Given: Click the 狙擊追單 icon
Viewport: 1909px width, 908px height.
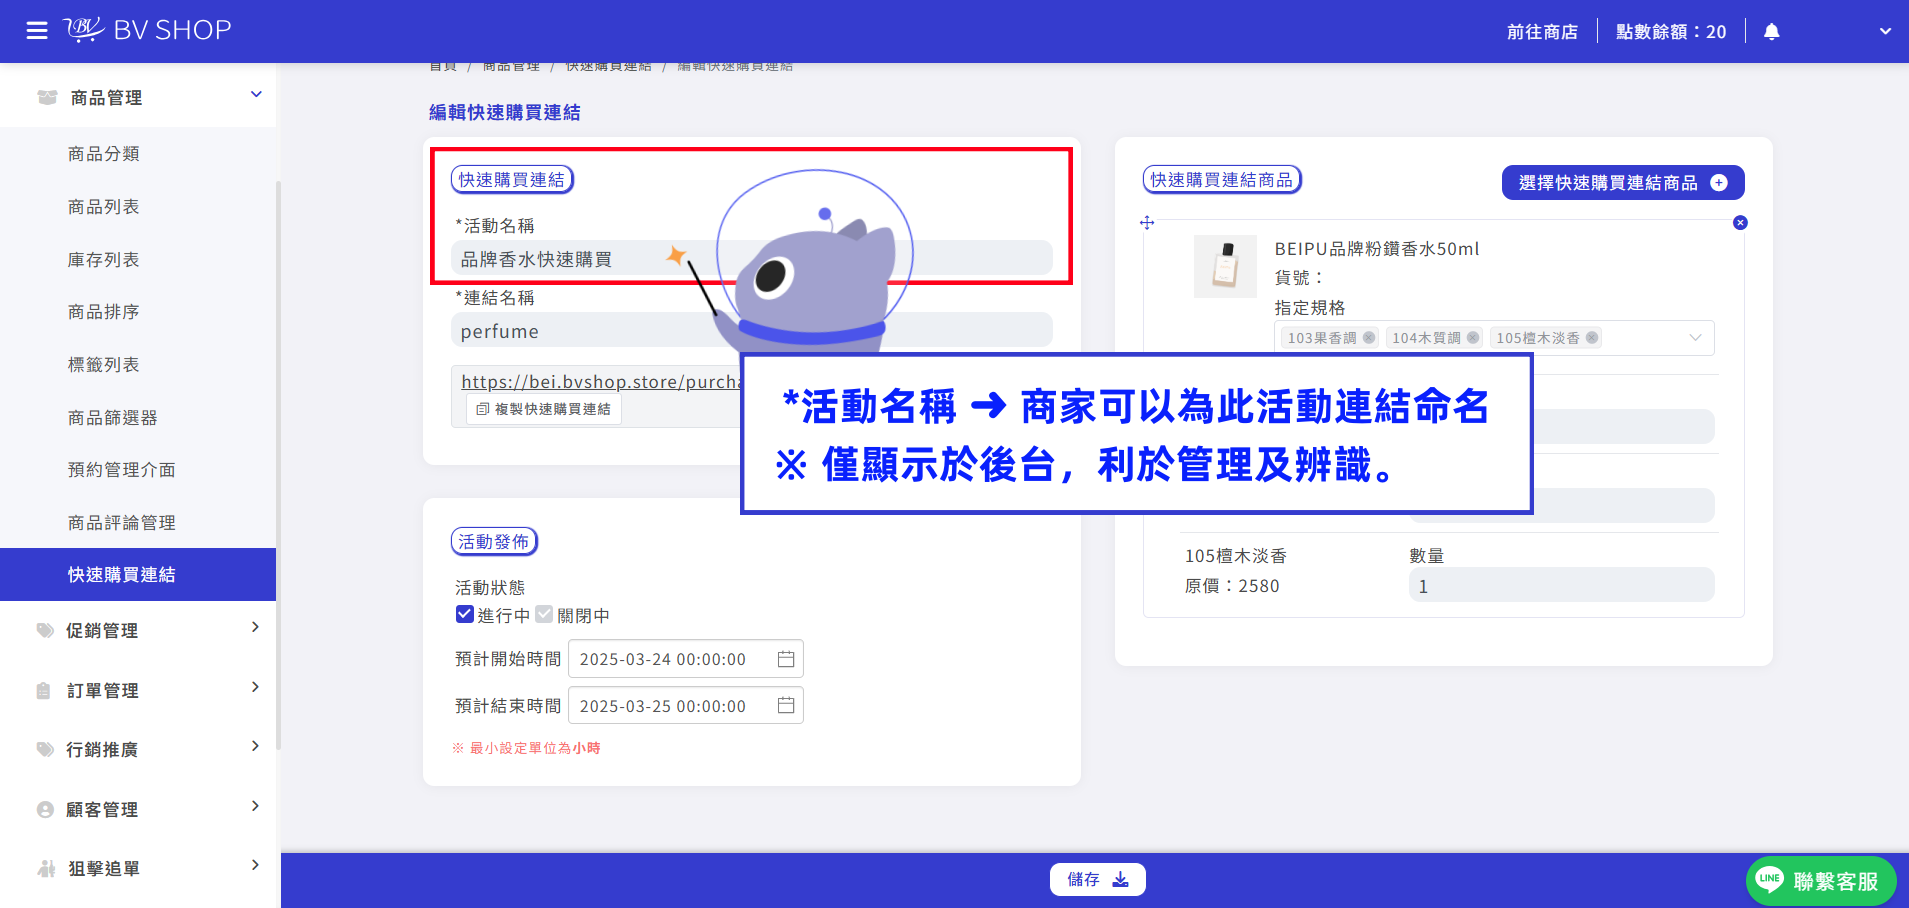Looking at the screenshot, I should coord(46,868).
